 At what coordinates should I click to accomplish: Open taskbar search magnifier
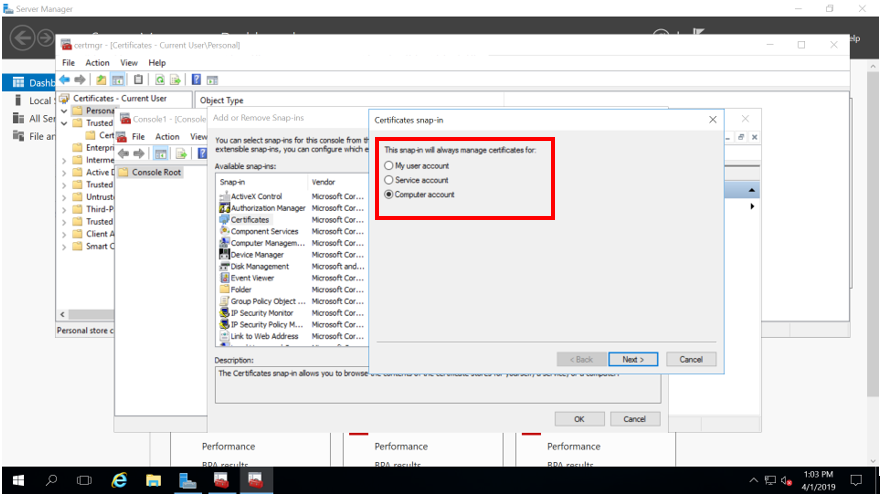click(x=52, y=480)
